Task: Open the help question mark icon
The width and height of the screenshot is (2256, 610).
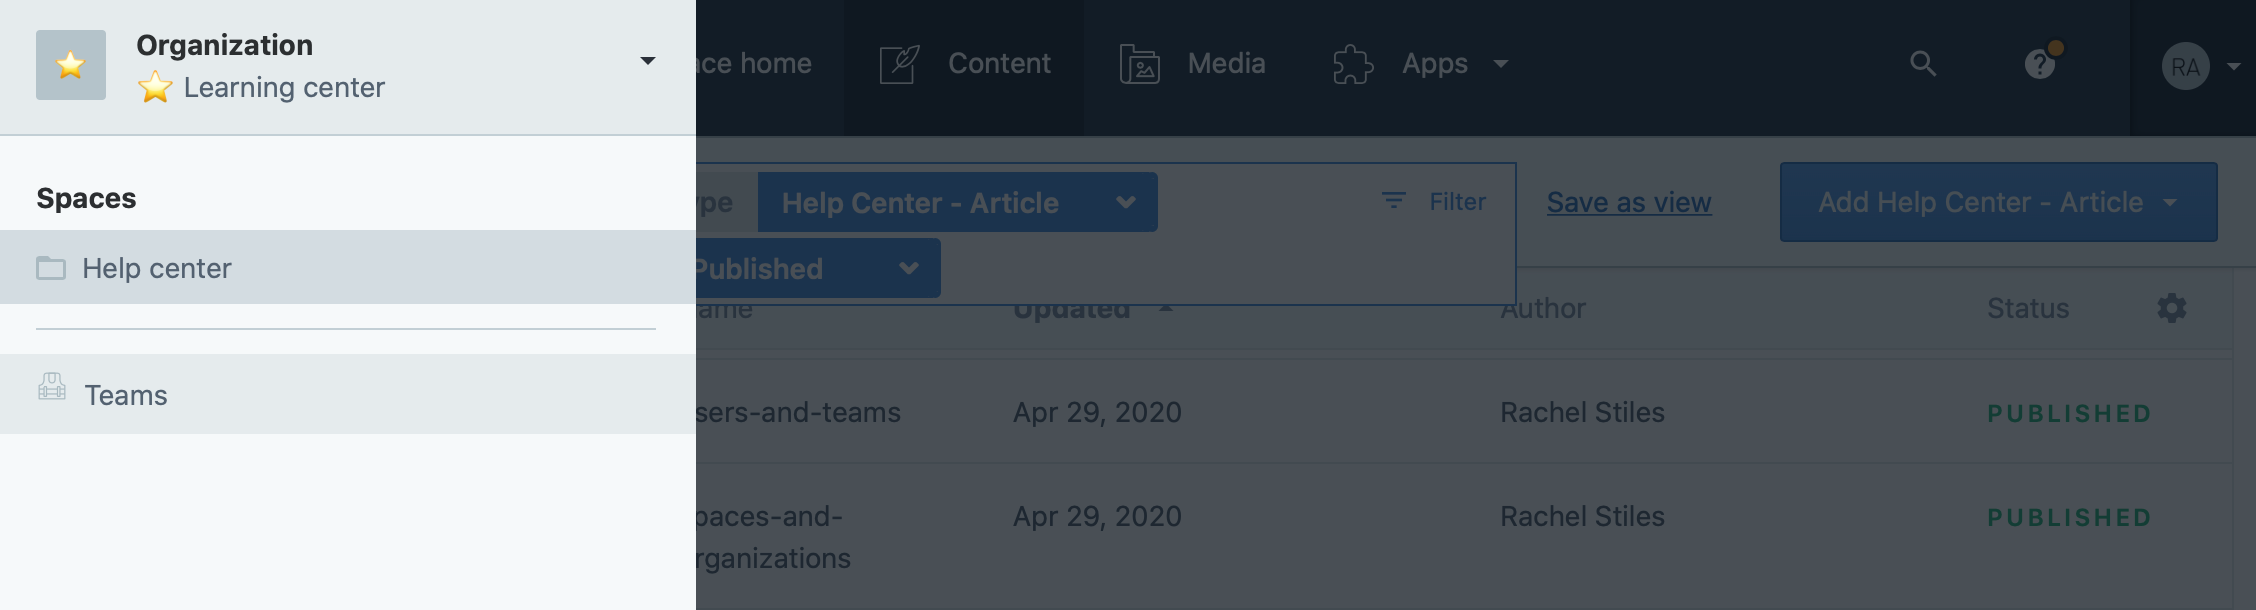Action: point(2040,65)
